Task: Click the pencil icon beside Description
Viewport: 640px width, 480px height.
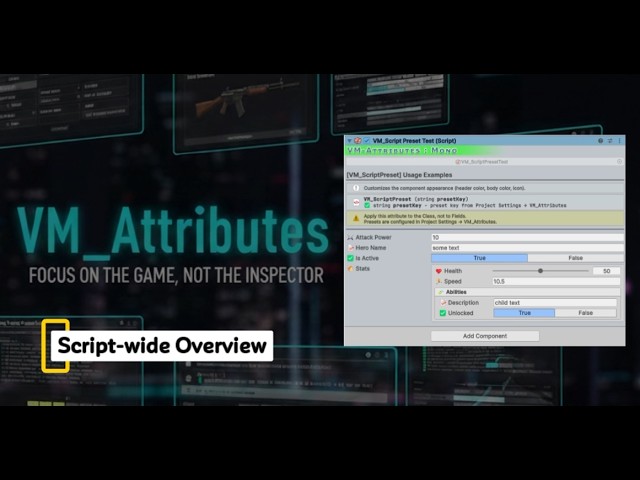Action: (x=443, y=302)
